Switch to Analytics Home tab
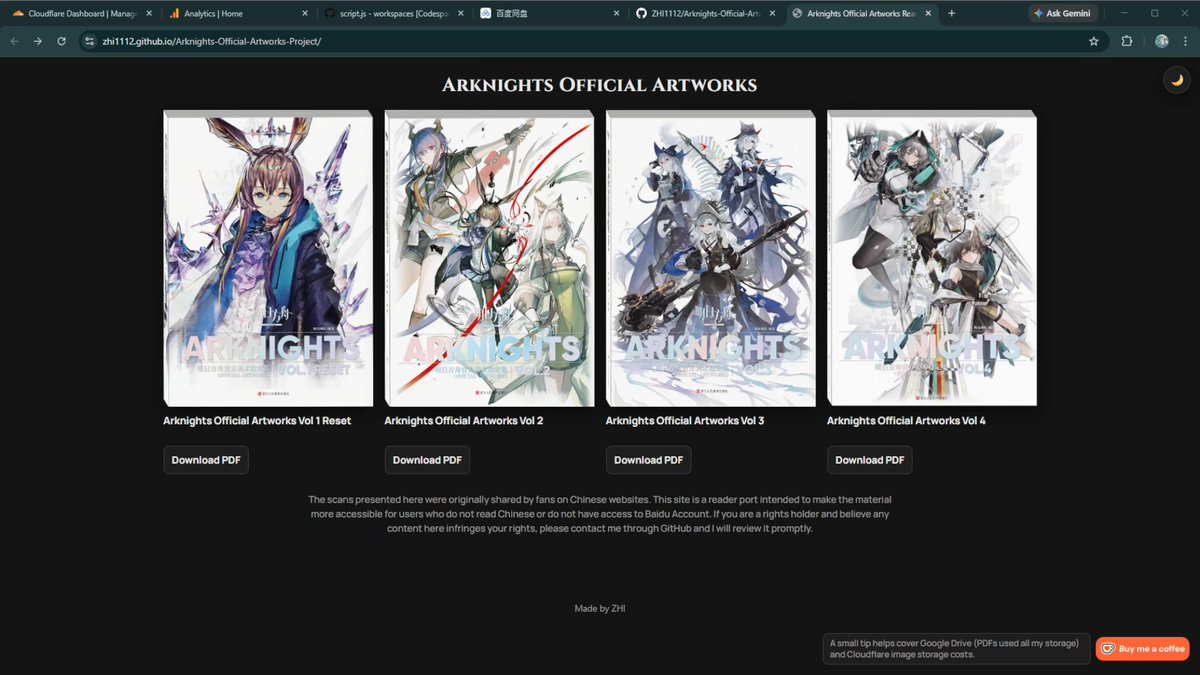 pos(237,14)
